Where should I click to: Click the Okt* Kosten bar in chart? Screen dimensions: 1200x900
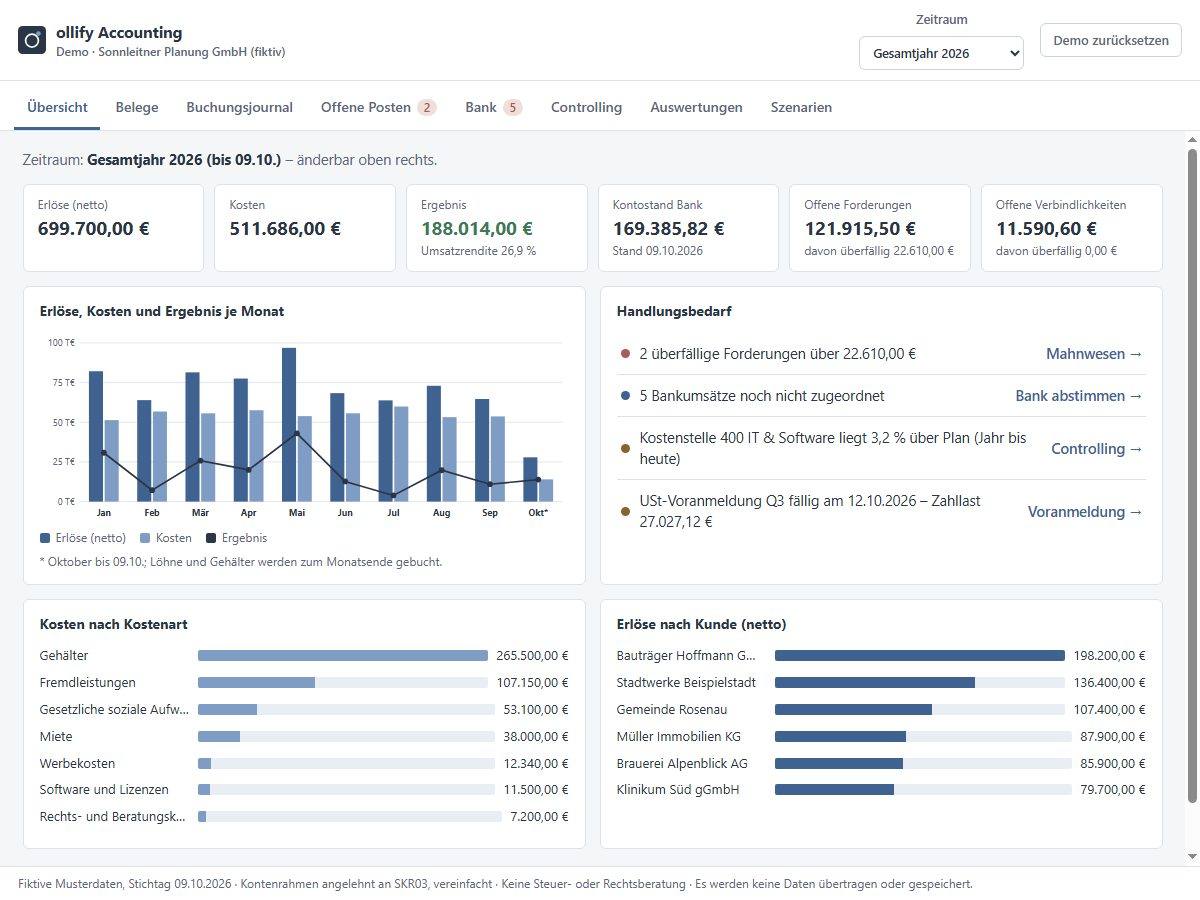(x=546, y=490)
